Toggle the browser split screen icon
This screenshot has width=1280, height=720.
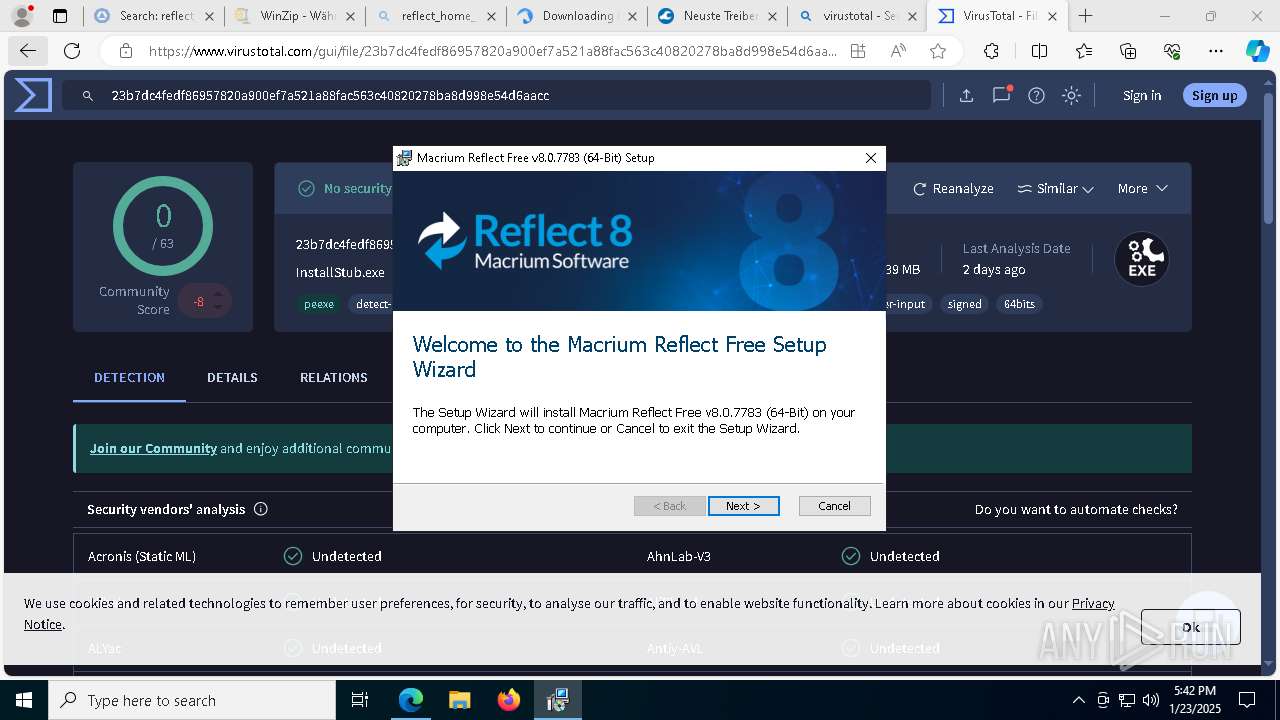tap(1039, 51)
